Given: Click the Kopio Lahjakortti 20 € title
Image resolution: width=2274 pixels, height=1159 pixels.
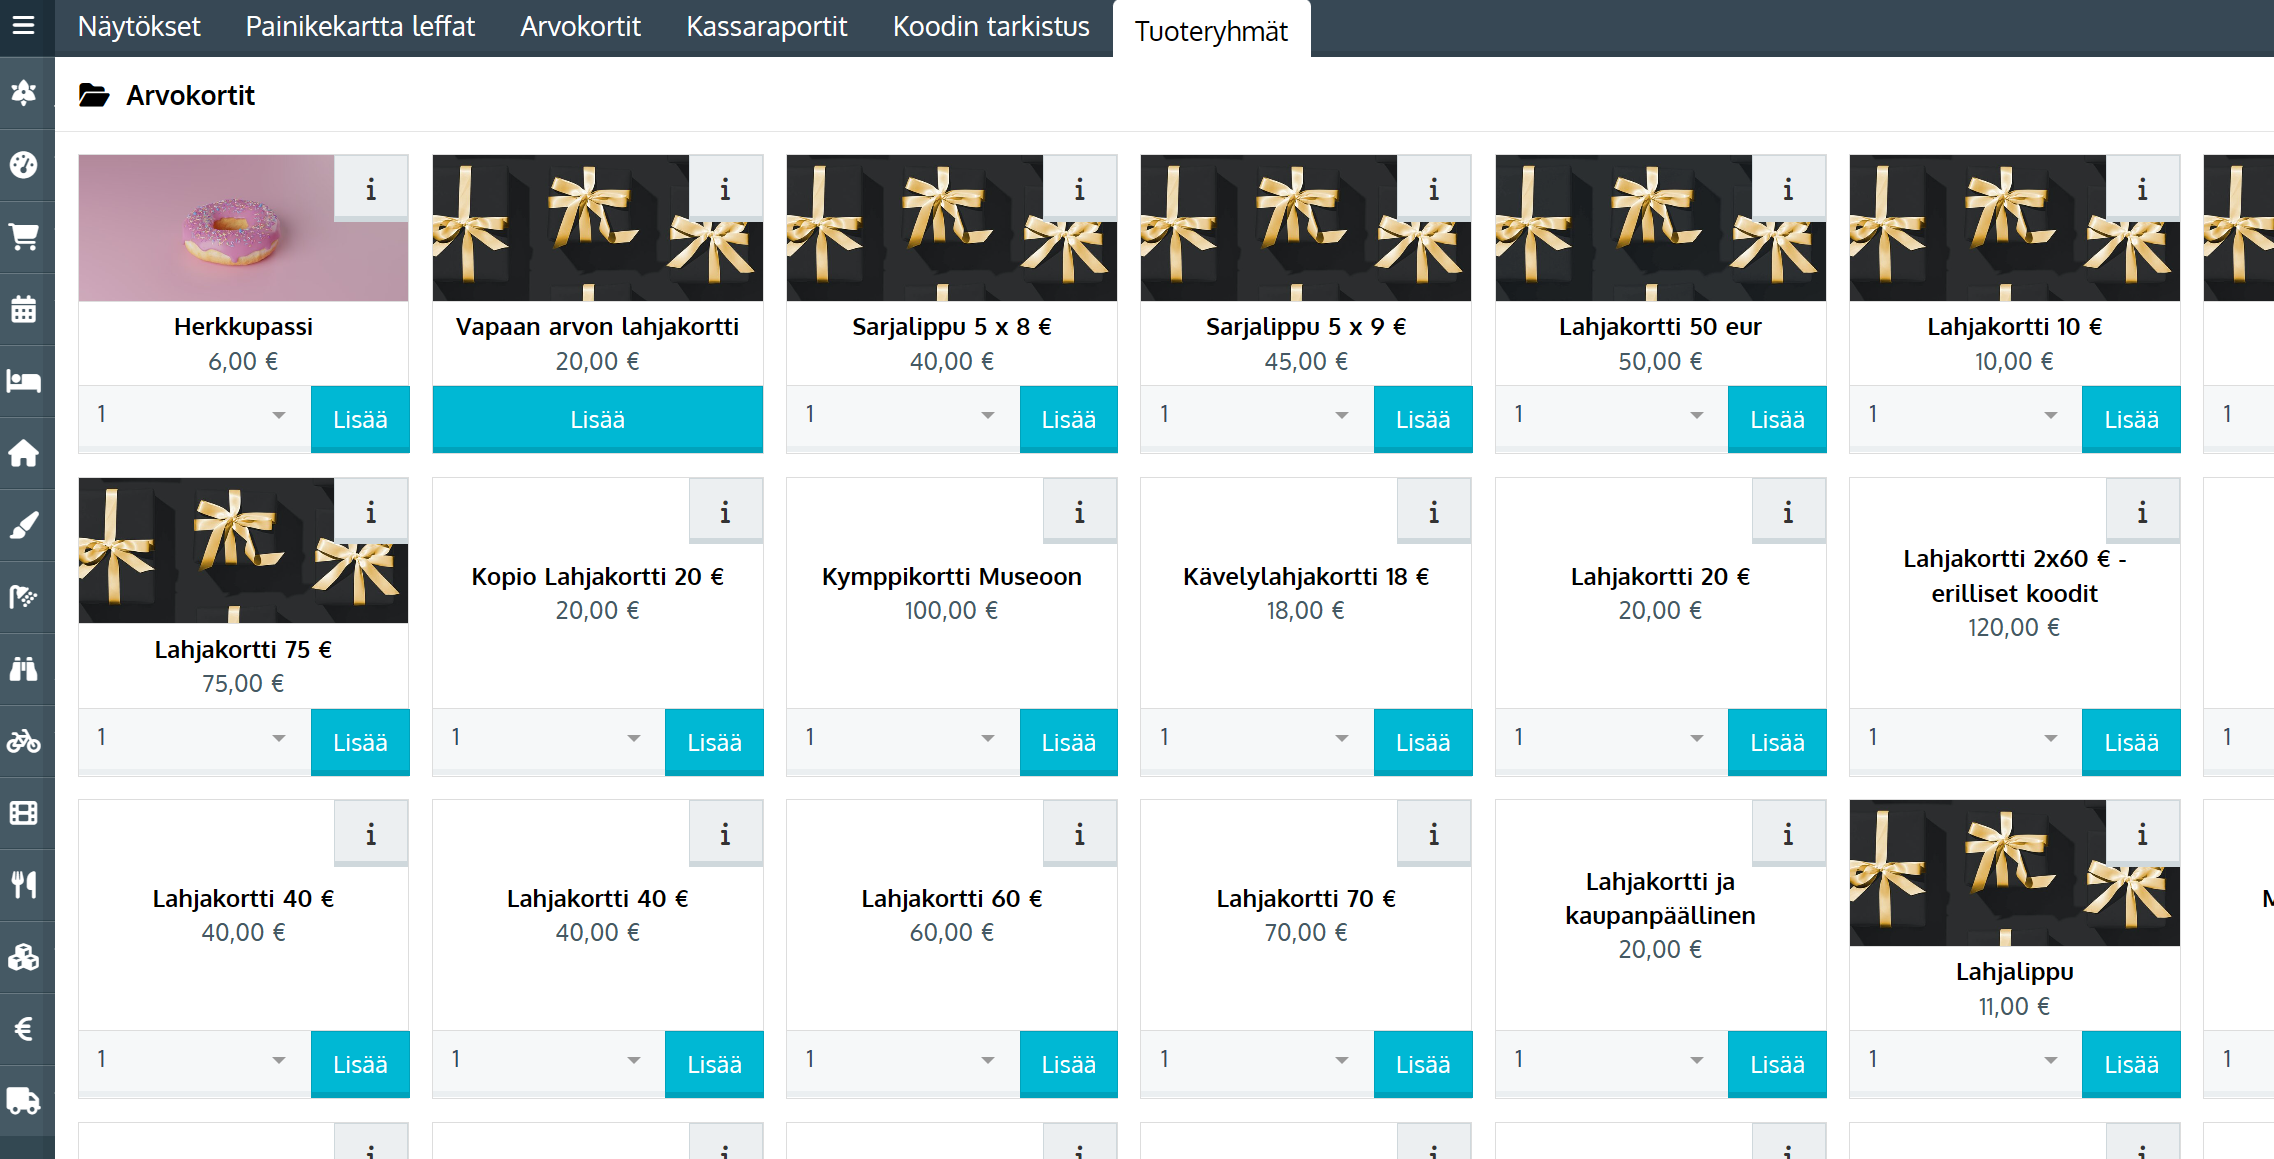Looking at the screenshot, I should [597, 577].
